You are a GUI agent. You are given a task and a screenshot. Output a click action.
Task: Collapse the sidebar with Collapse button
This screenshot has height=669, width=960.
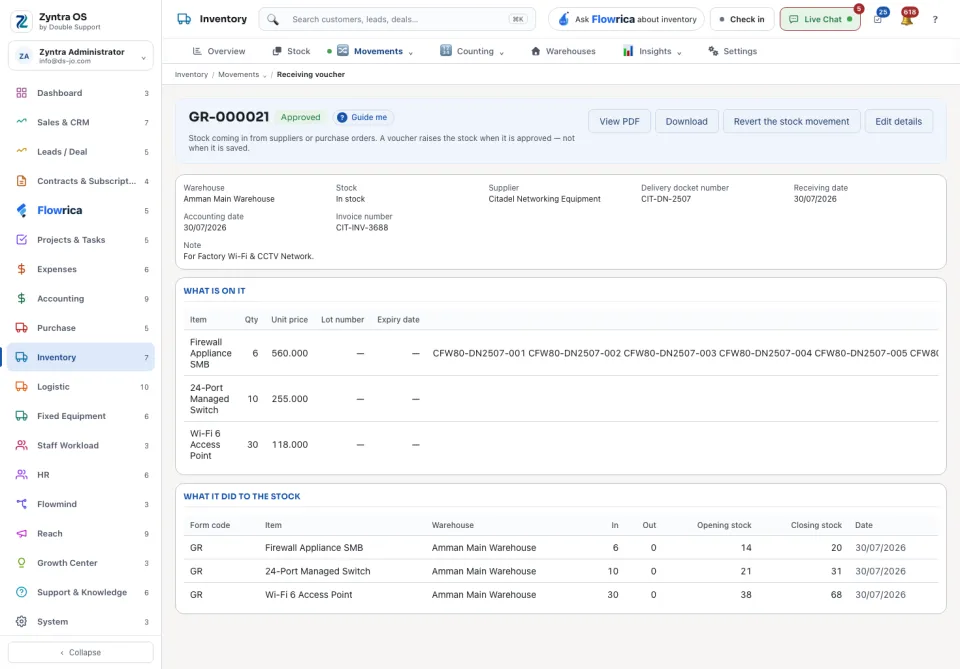[81, 652]
